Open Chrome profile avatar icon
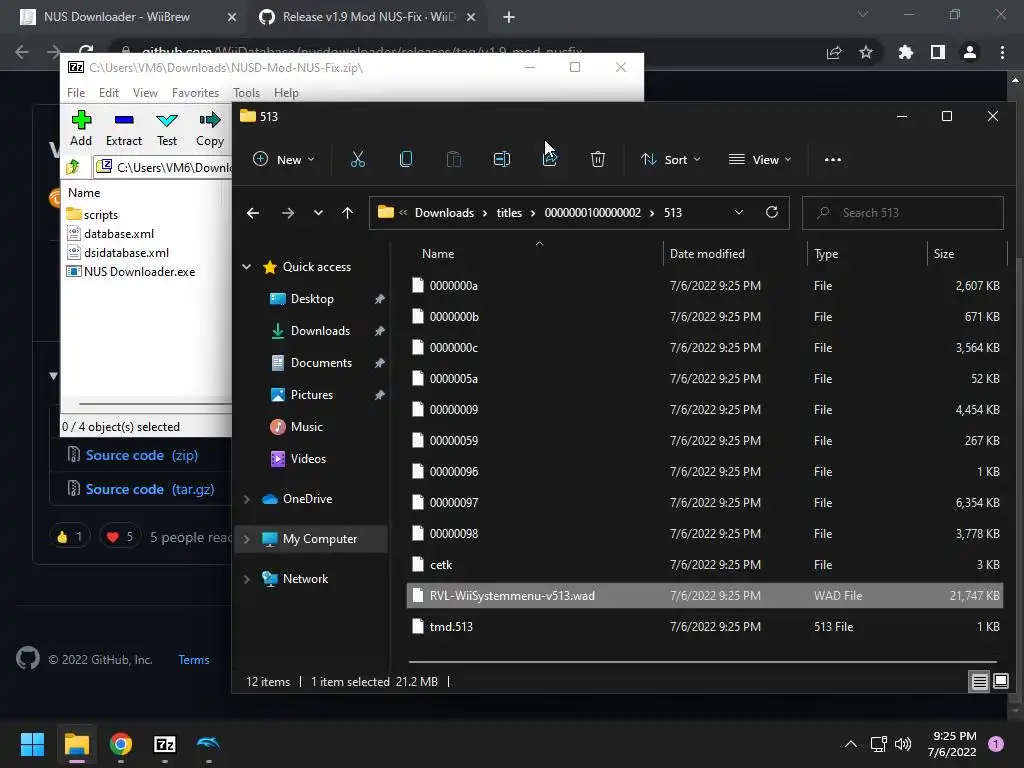This screenshot has height=768, width=1024. (970, 52)
